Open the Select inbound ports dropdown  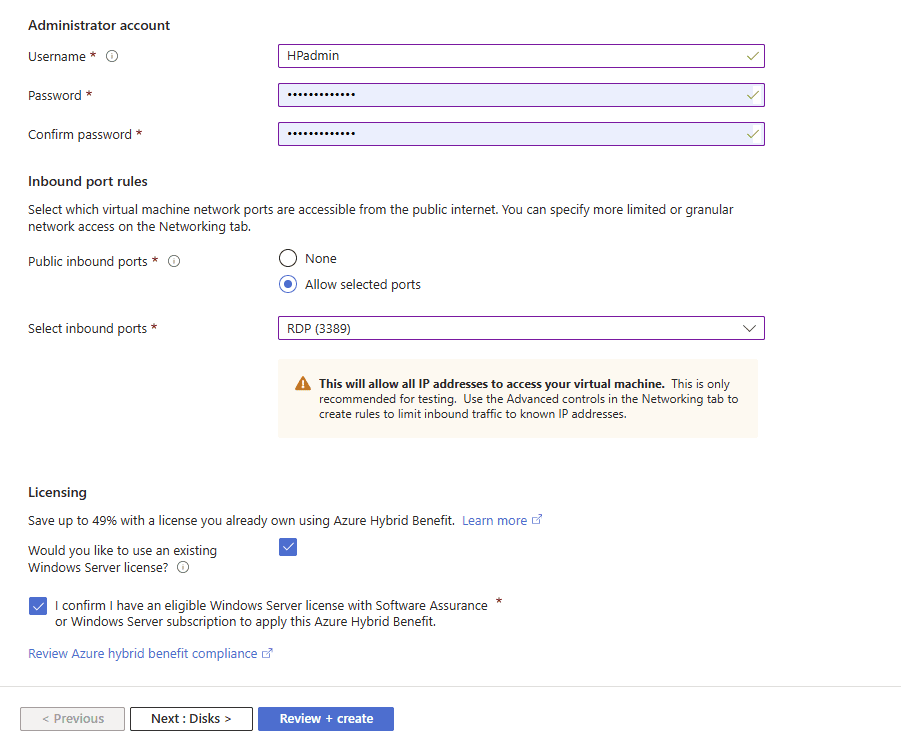click(520, 328)
